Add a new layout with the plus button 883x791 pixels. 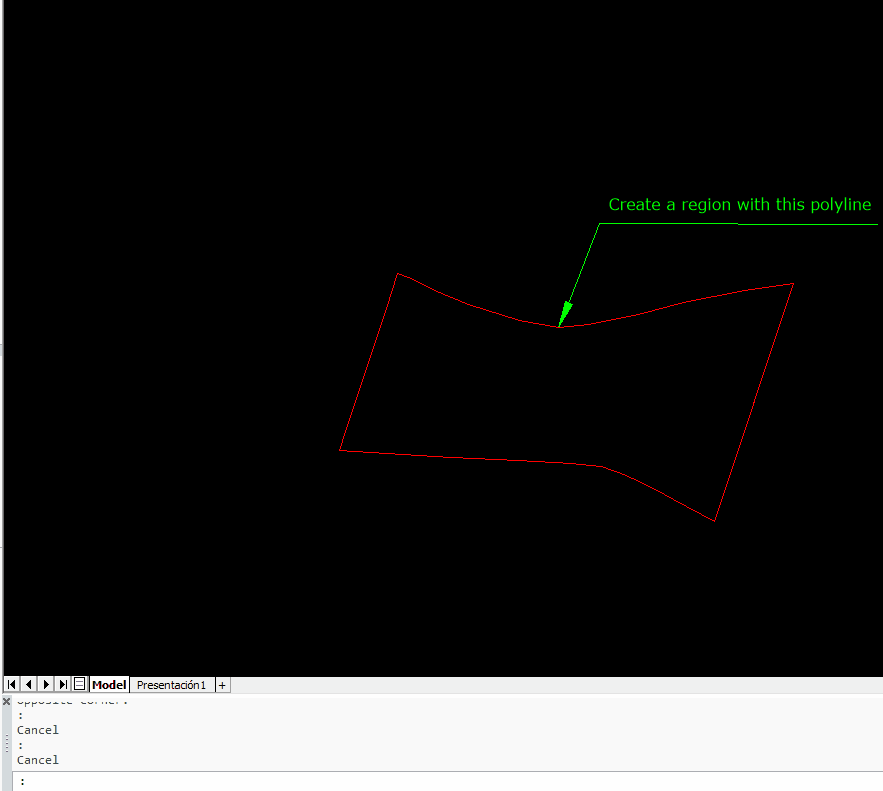pos(222,685)
